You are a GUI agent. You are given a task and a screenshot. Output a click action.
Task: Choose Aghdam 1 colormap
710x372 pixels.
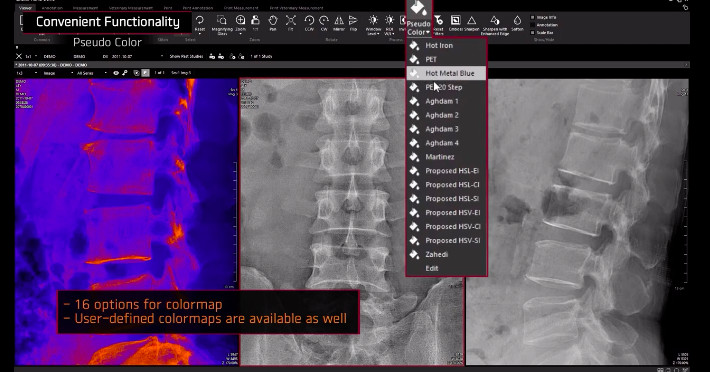446,101
